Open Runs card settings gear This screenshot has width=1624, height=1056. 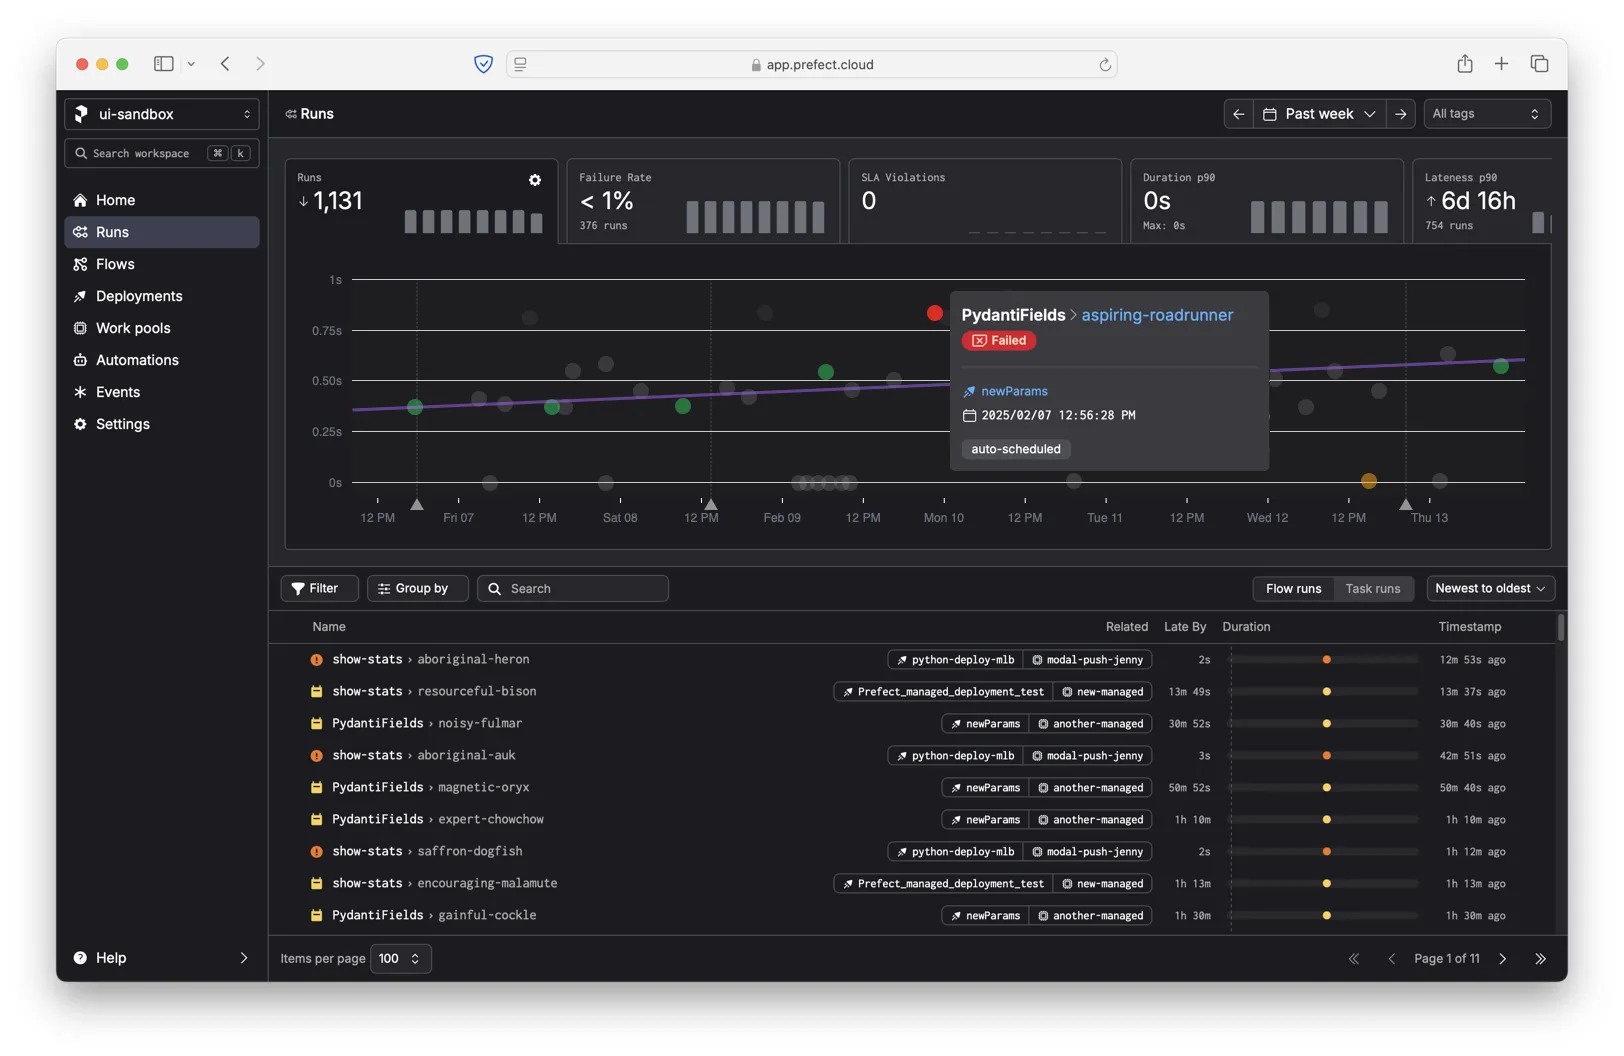pyautogui.click(x=535, y=180)
